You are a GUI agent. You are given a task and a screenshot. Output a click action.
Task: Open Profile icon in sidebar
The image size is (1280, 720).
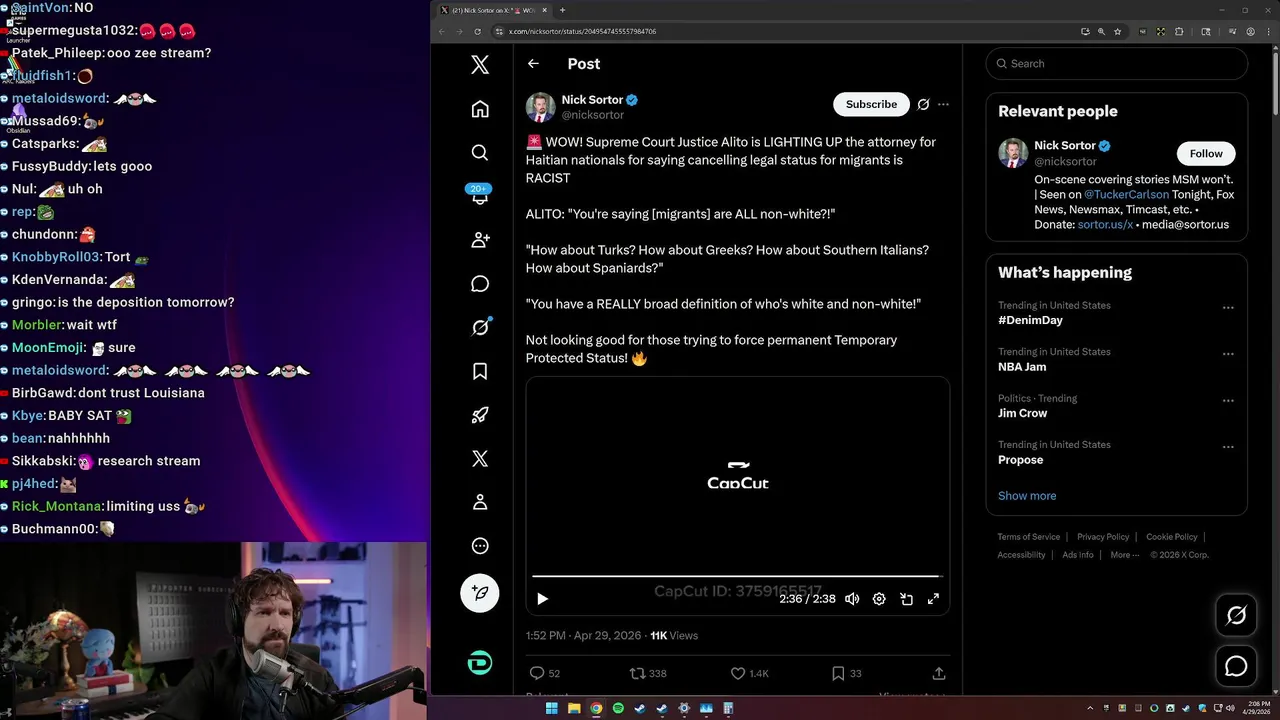(x=480, y=502)
